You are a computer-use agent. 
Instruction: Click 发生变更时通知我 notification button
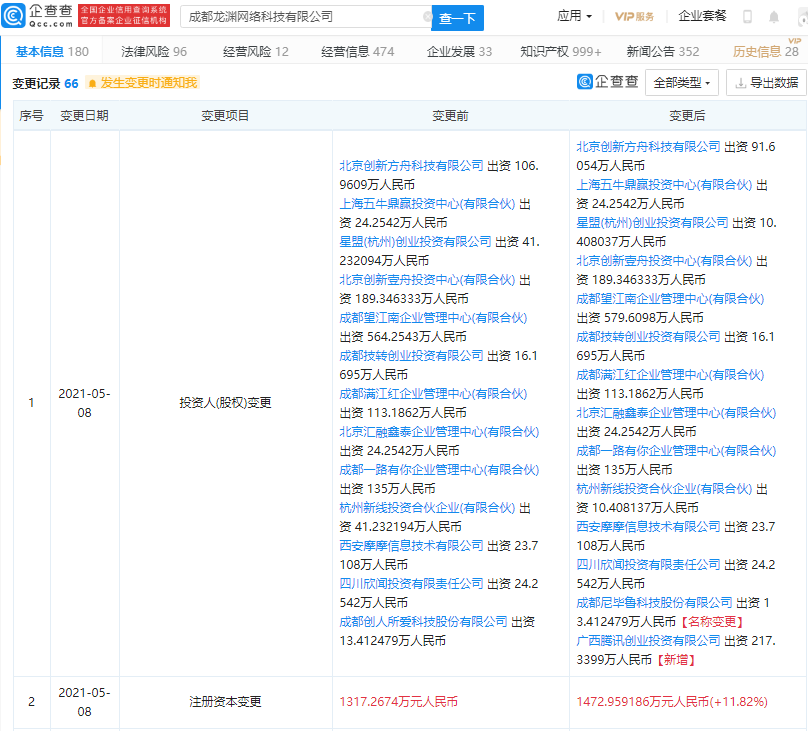click(147, 83)
